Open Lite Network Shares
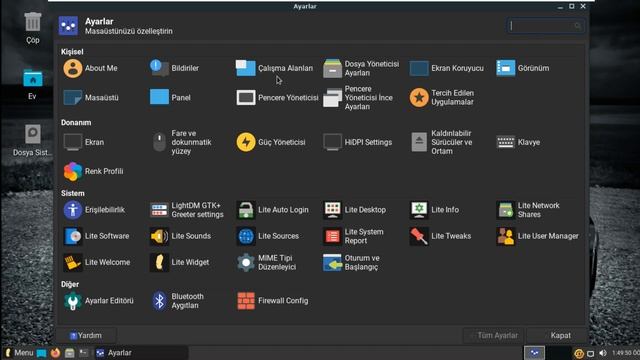This screenshot has width=640, height=360. [528, 210]
